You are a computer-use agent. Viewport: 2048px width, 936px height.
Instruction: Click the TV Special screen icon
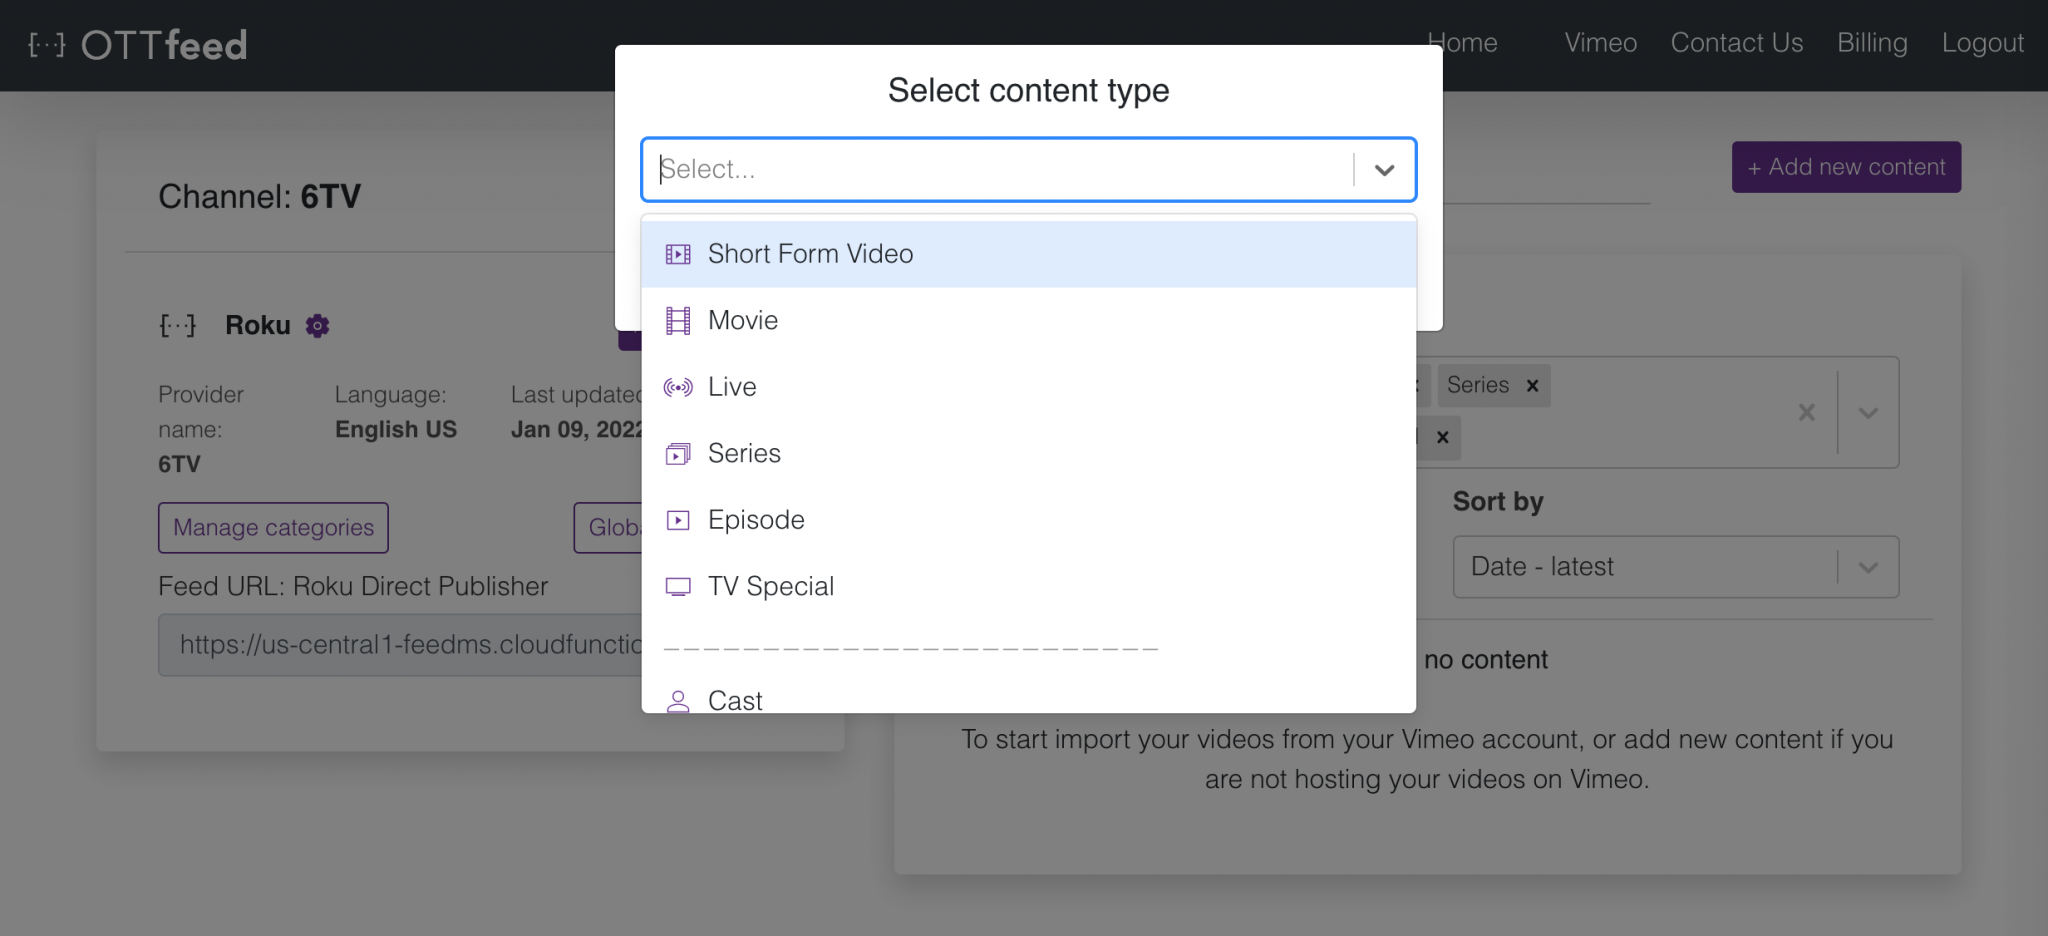[x=678, y=586]
